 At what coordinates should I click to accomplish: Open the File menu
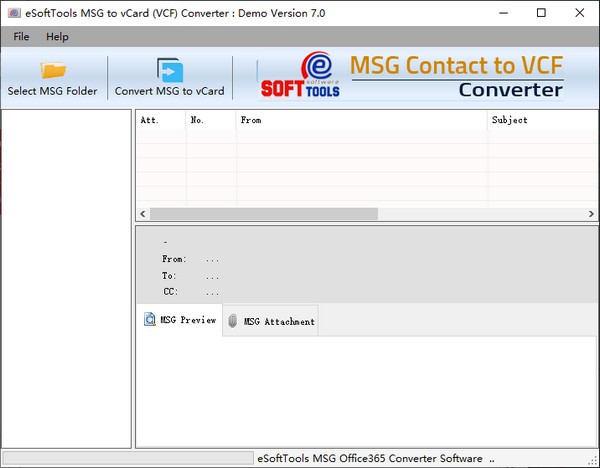click(x=21, y=37)
